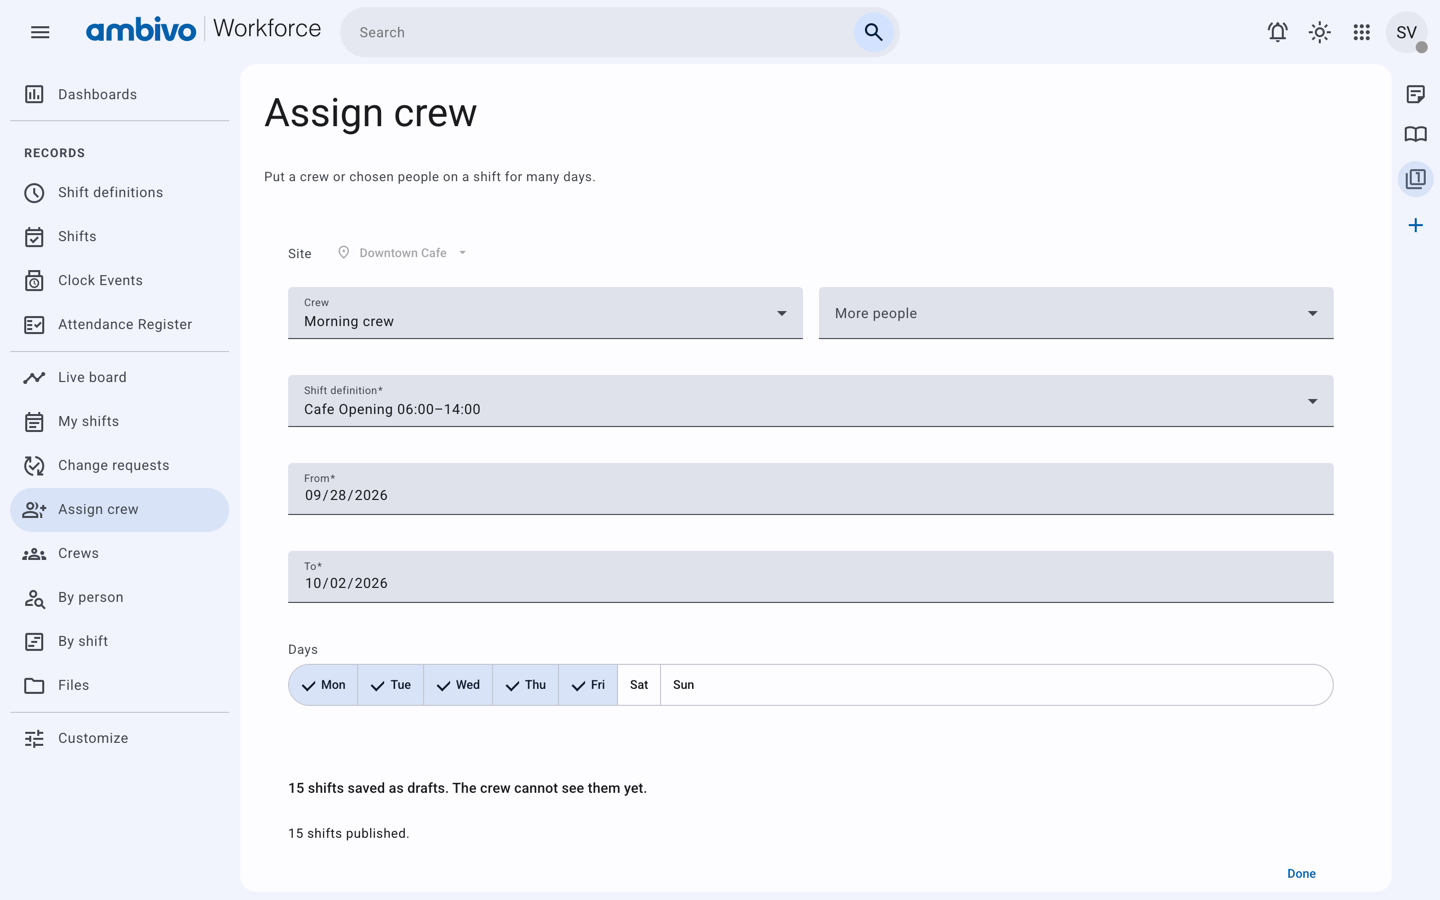This screenshot has width=1440, height=900.
Task: Click the By person icon
Action: [34, 598]
